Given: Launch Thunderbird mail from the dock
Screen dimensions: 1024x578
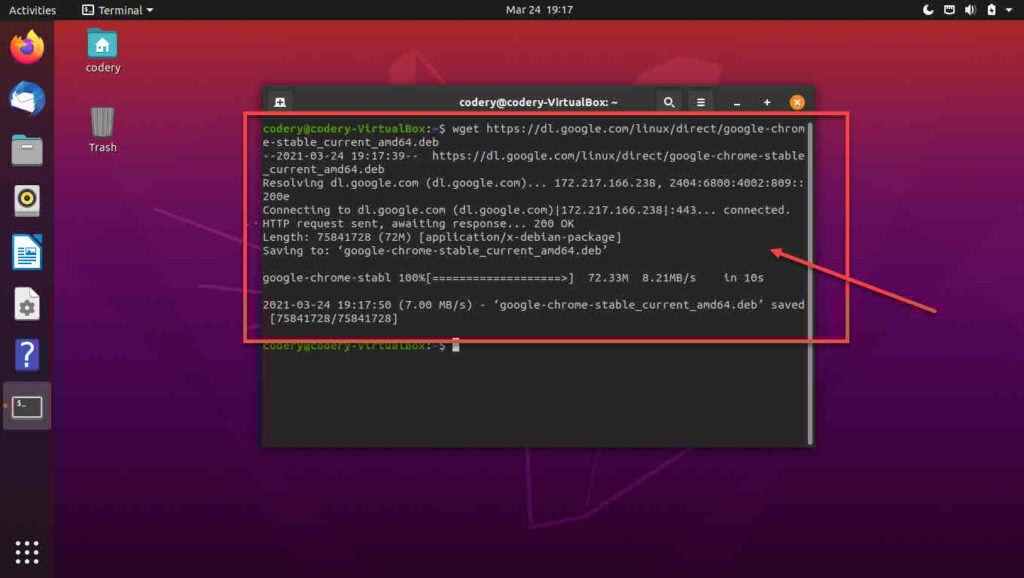Looking at the screenshot, I should pyautogui.click(x=27, y=99).
